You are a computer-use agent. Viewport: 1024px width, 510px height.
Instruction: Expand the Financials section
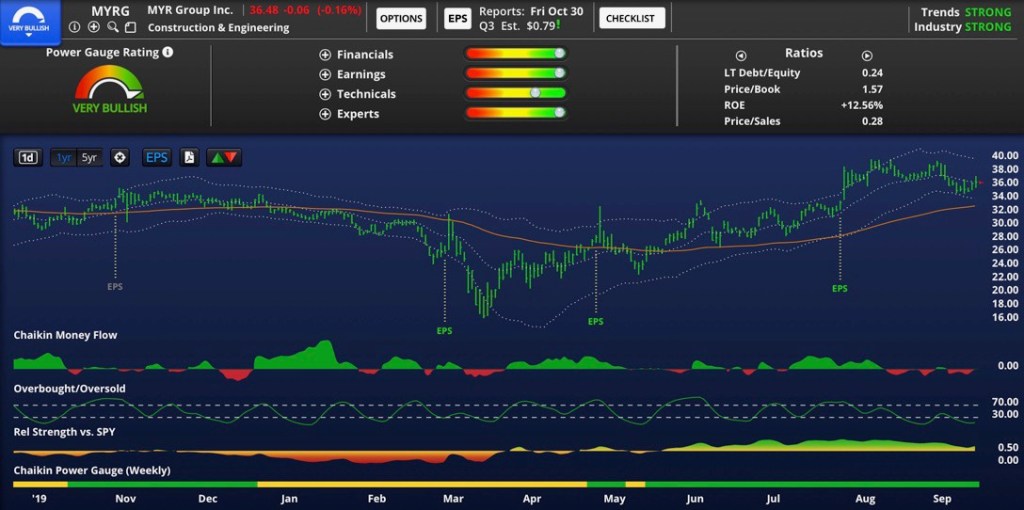pos(325,55)
